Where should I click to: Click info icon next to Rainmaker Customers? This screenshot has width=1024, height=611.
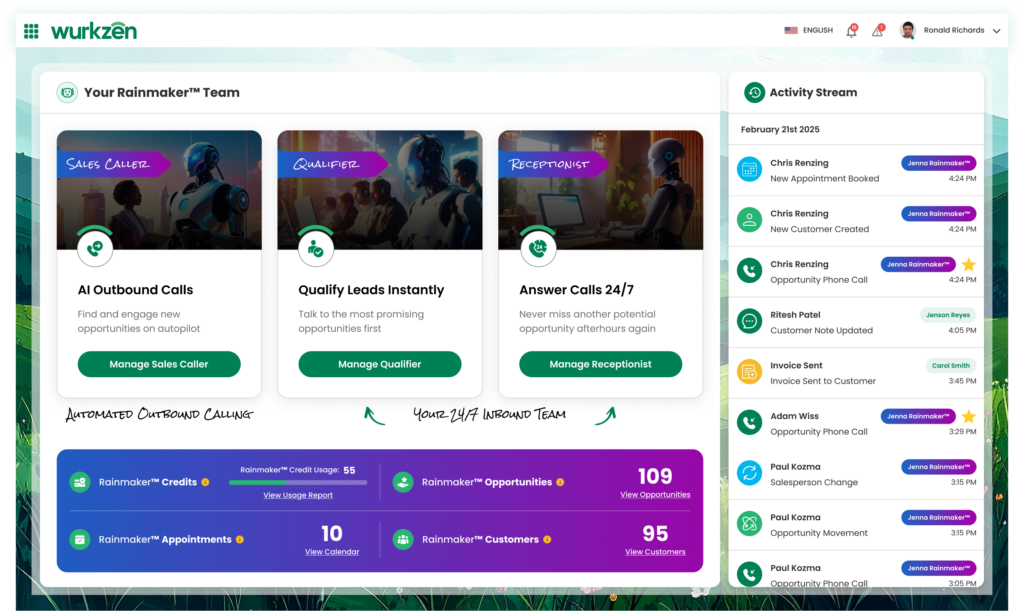click(x=547, y=540)
